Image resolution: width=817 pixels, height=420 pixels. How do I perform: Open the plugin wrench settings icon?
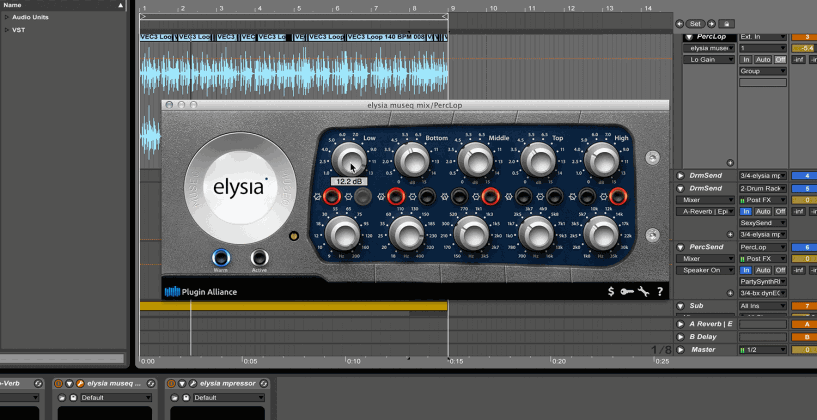[643, 292]
